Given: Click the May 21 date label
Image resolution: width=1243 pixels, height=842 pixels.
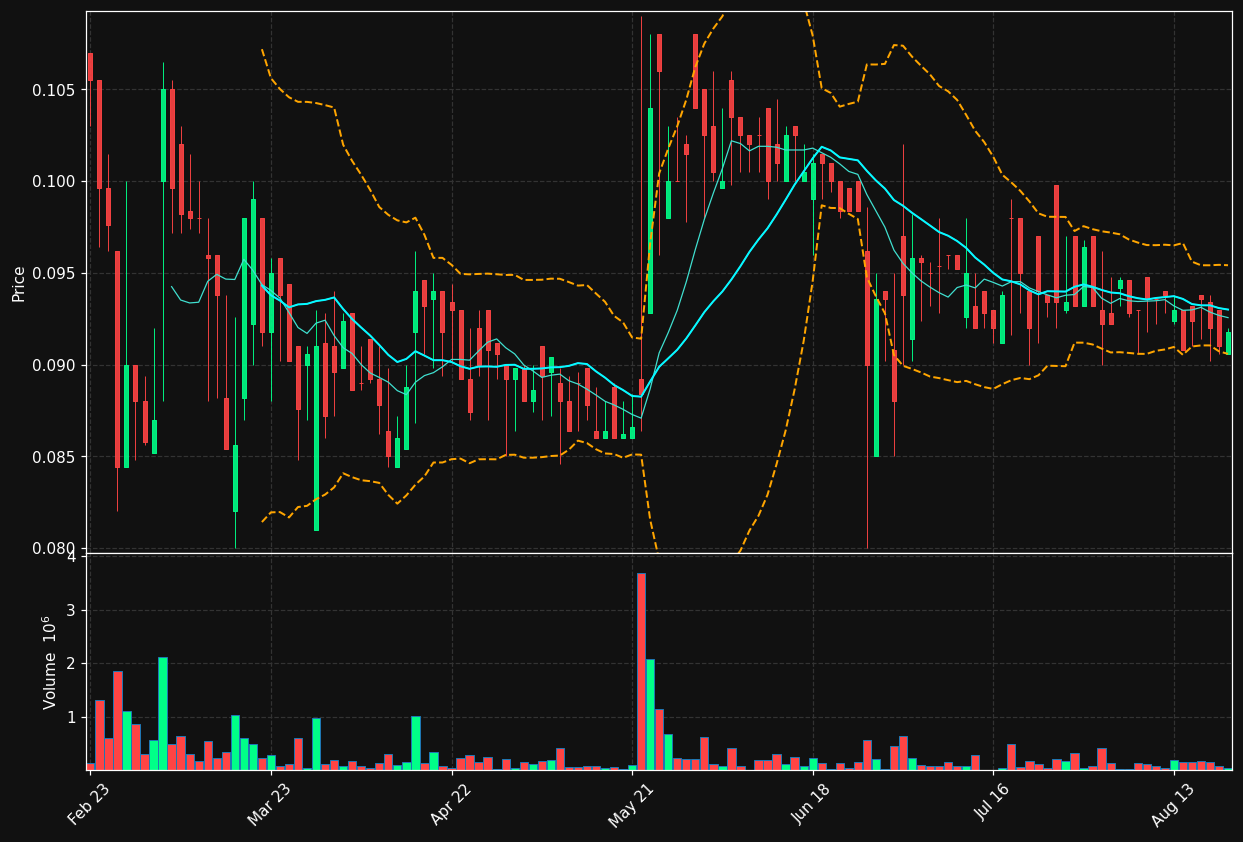Looking at the screenshot, I should coord(631,804).
